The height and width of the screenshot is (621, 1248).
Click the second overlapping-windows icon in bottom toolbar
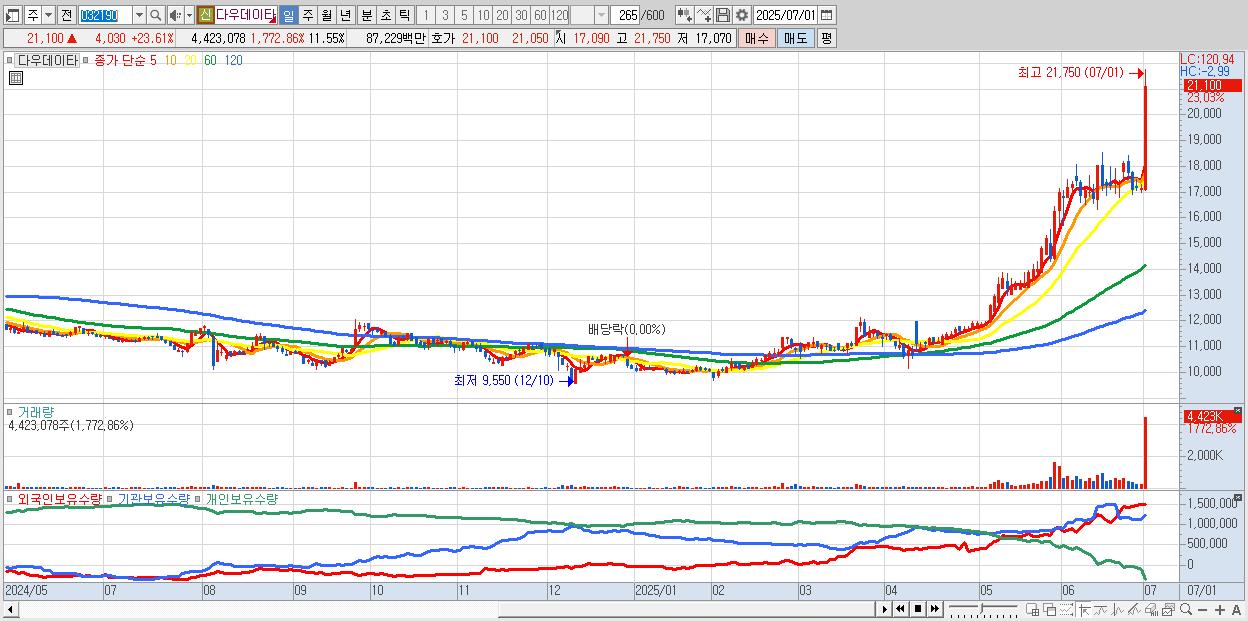[x=1050, y=609]
